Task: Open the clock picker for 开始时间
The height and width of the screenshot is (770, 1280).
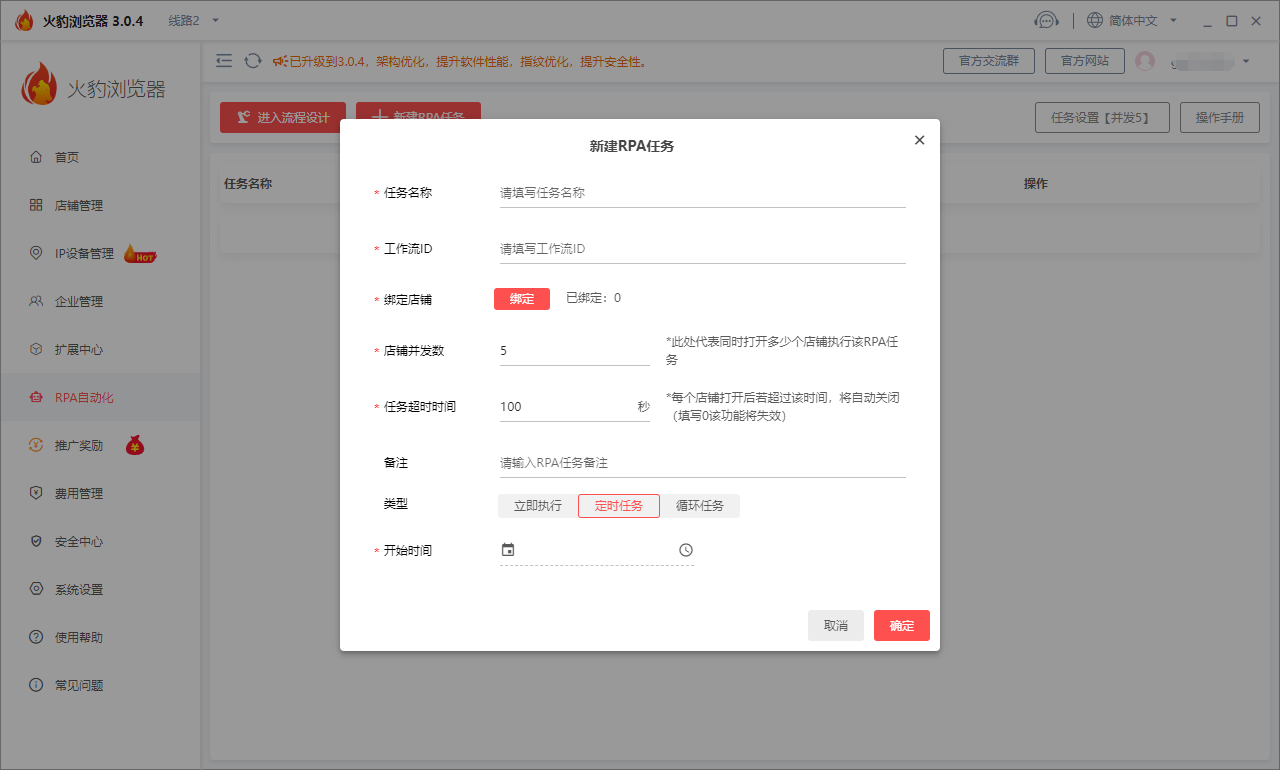Action: click(684, 549)
